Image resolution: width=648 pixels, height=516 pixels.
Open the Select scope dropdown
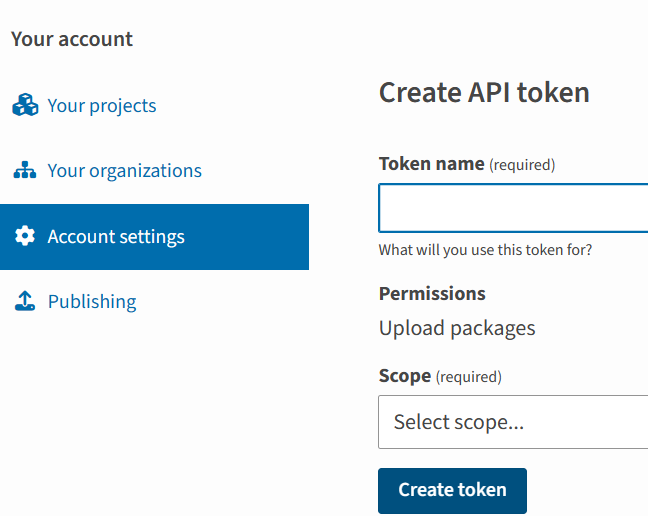click(513, 422)
